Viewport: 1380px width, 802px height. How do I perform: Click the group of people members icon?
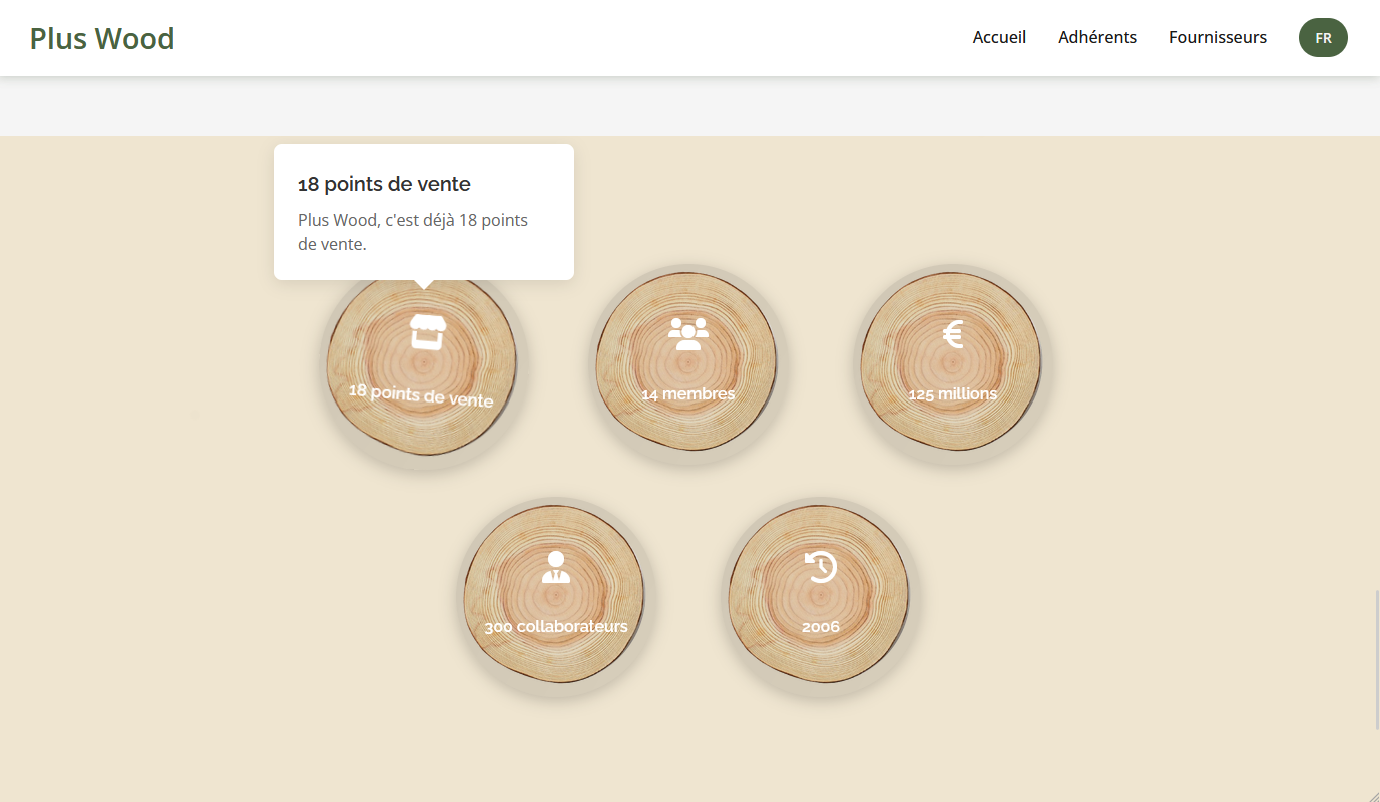pyautogui.click(x=687, y=332)
